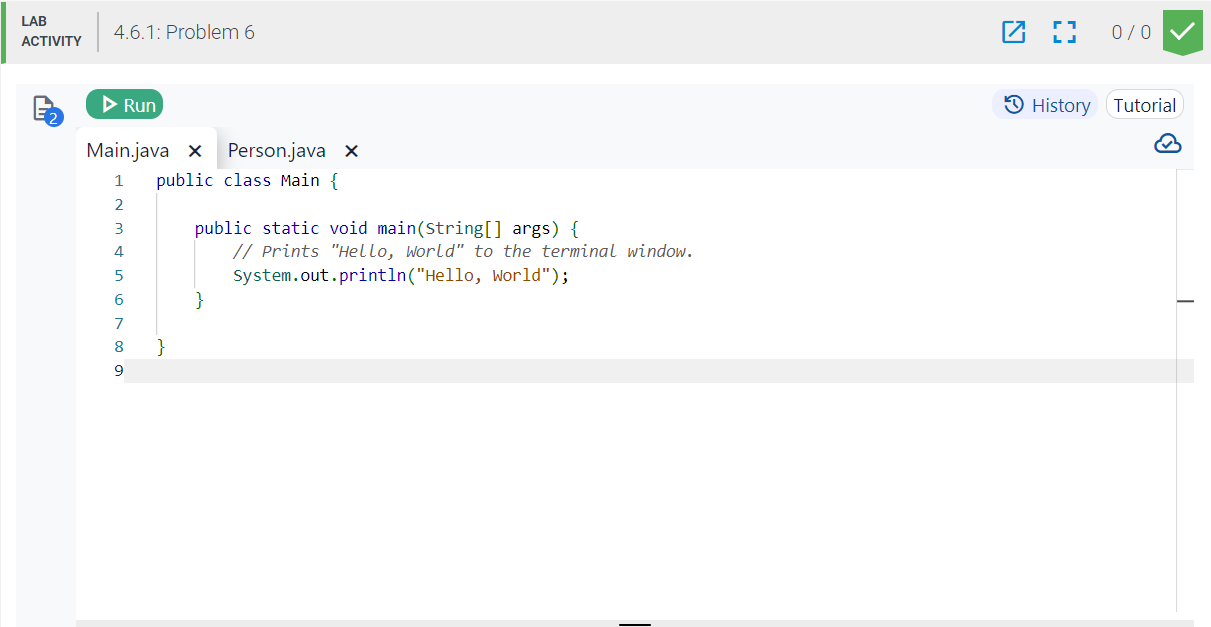Select the Main.java tab
The width and height of the screenshot is (1211, 627).
[128, 150]
